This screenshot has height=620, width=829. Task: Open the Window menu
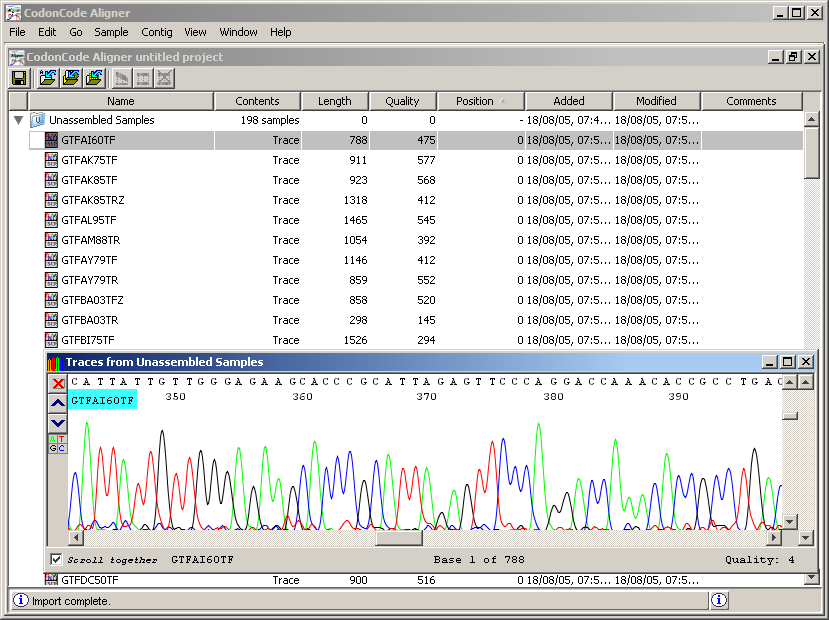[x=238, y=32]
